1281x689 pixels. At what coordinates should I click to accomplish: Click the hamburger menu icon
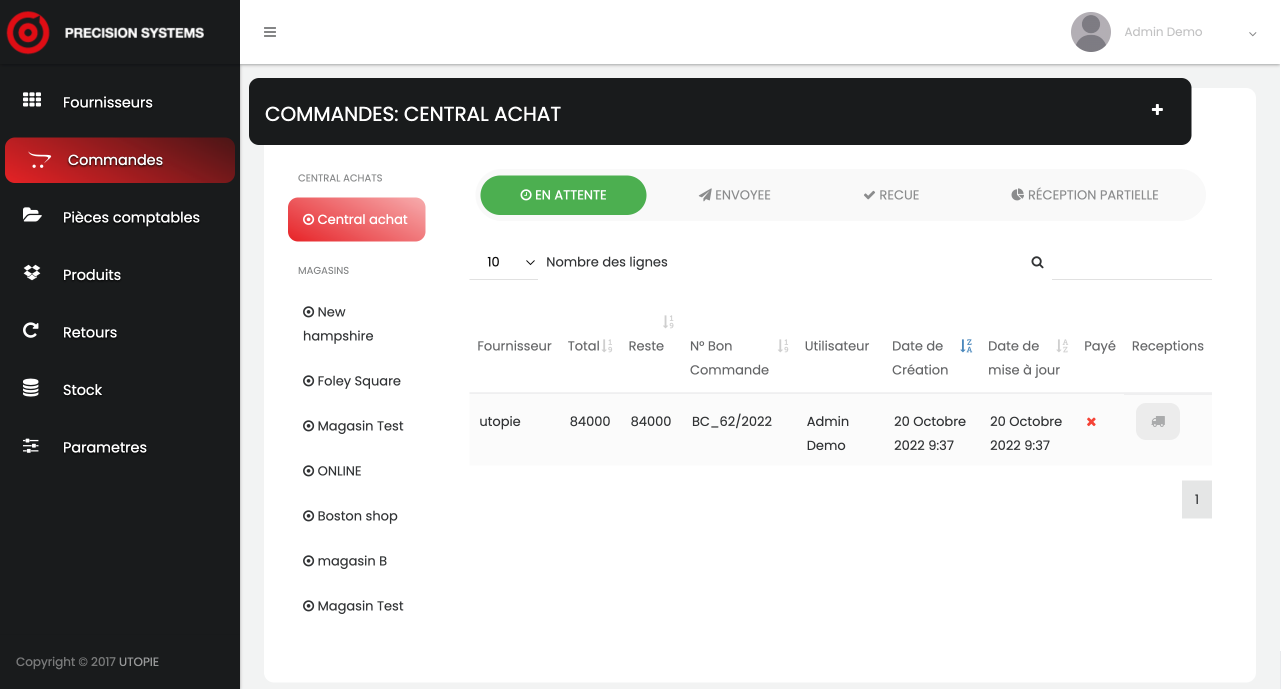(x=270, y=32)
